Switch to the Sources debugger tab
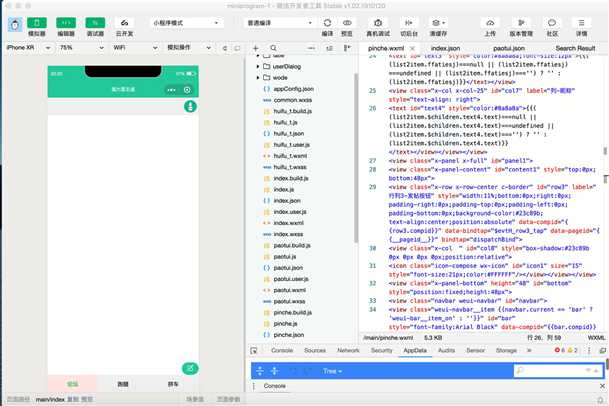The height and width of the screenshot is (406, 609). point(315,350)
